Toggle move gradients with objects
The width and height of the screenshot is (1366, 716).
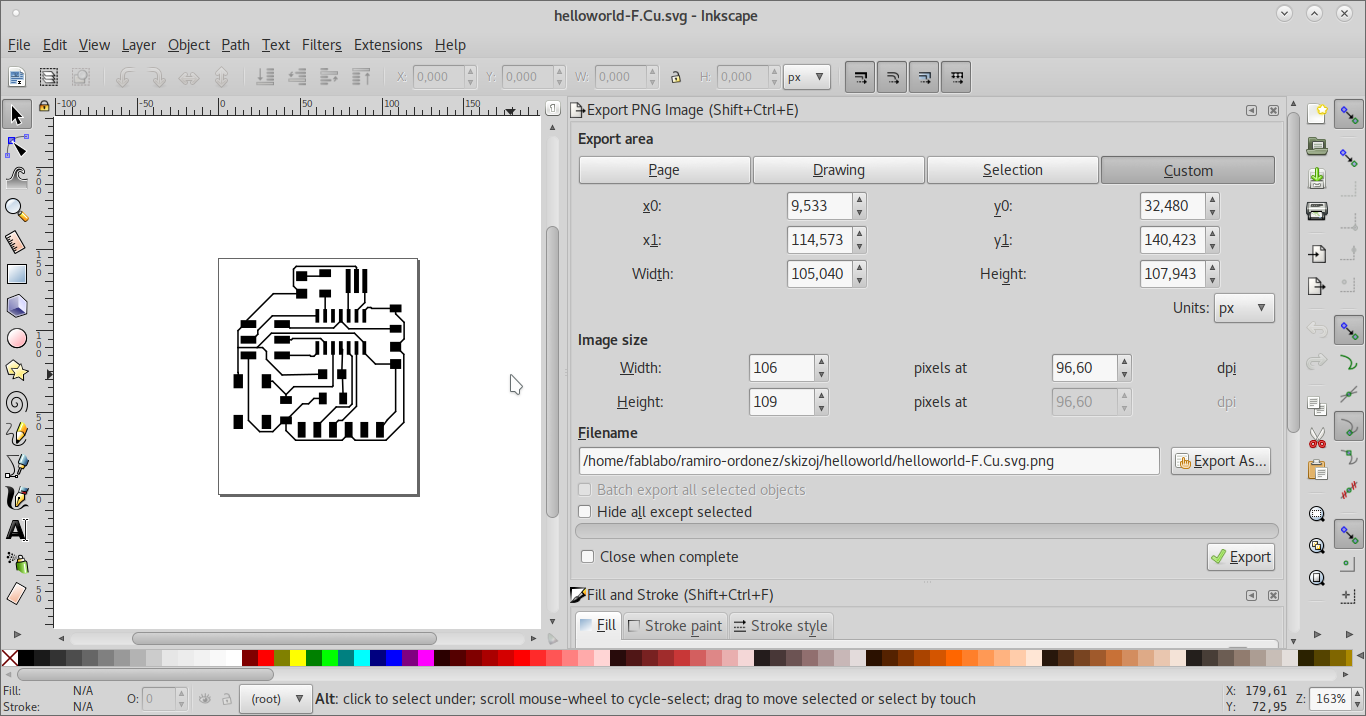tap(924, 77)
